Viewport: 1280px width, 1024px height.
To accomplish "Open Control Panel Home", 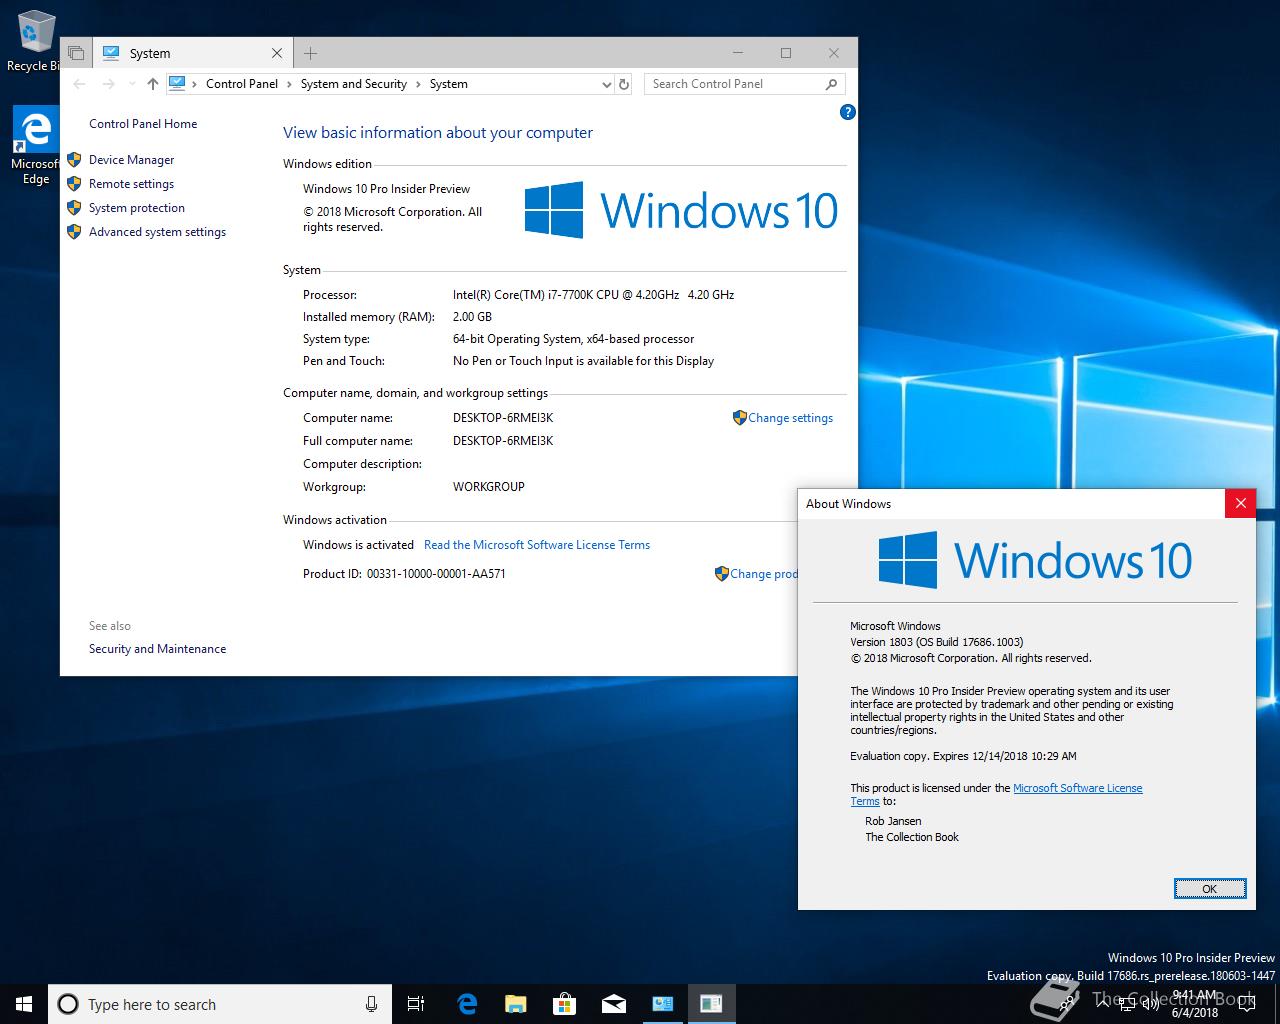I will [x=143, y=124].
